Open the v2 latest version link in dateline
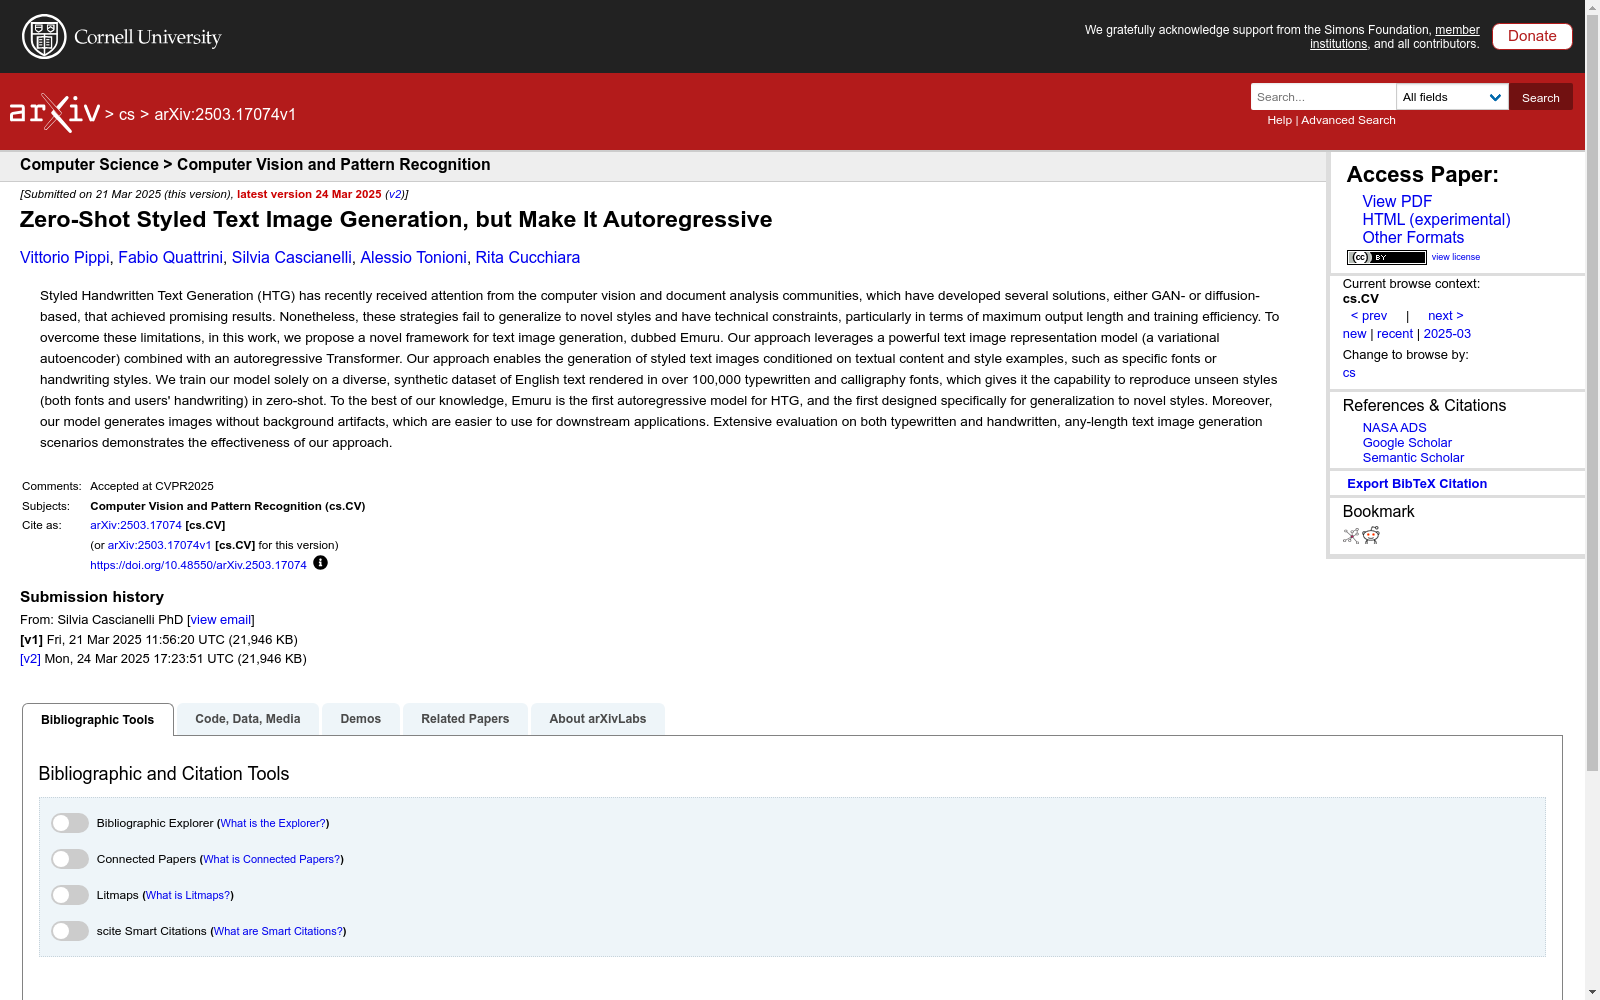The width and height of the screenshot is (1600, 1000). [395, 195]
